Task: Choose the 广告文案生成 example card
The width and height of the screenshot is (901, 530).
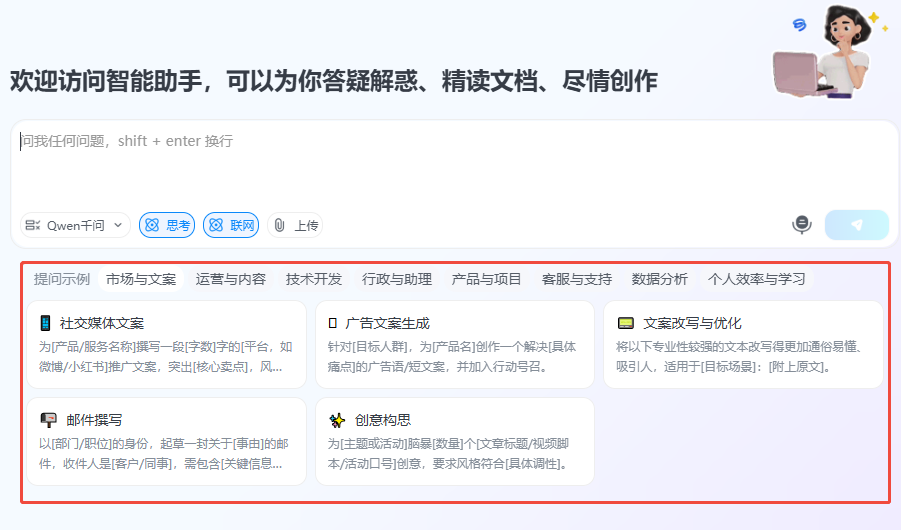Action: pyautogui.click(x=455, y=344)
